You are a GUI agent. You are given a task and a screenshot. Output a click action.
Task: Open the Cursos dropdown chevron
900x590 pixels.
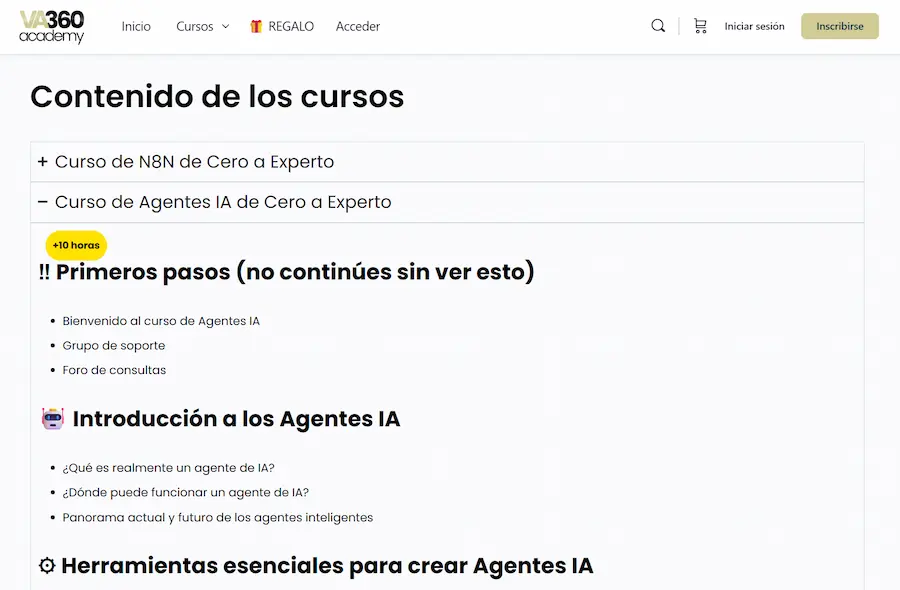tap(226, 27)
